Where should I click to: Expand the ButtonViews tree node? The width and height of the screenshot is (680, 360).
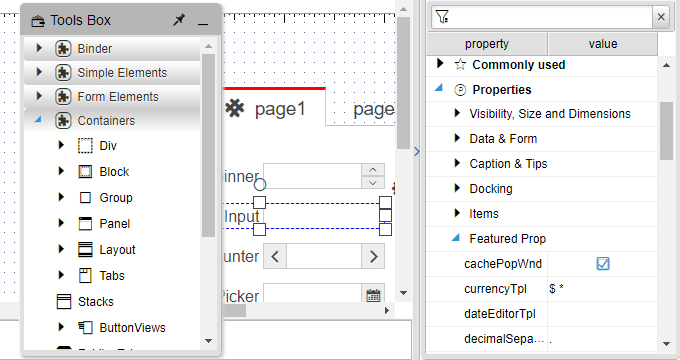[61, 327]
